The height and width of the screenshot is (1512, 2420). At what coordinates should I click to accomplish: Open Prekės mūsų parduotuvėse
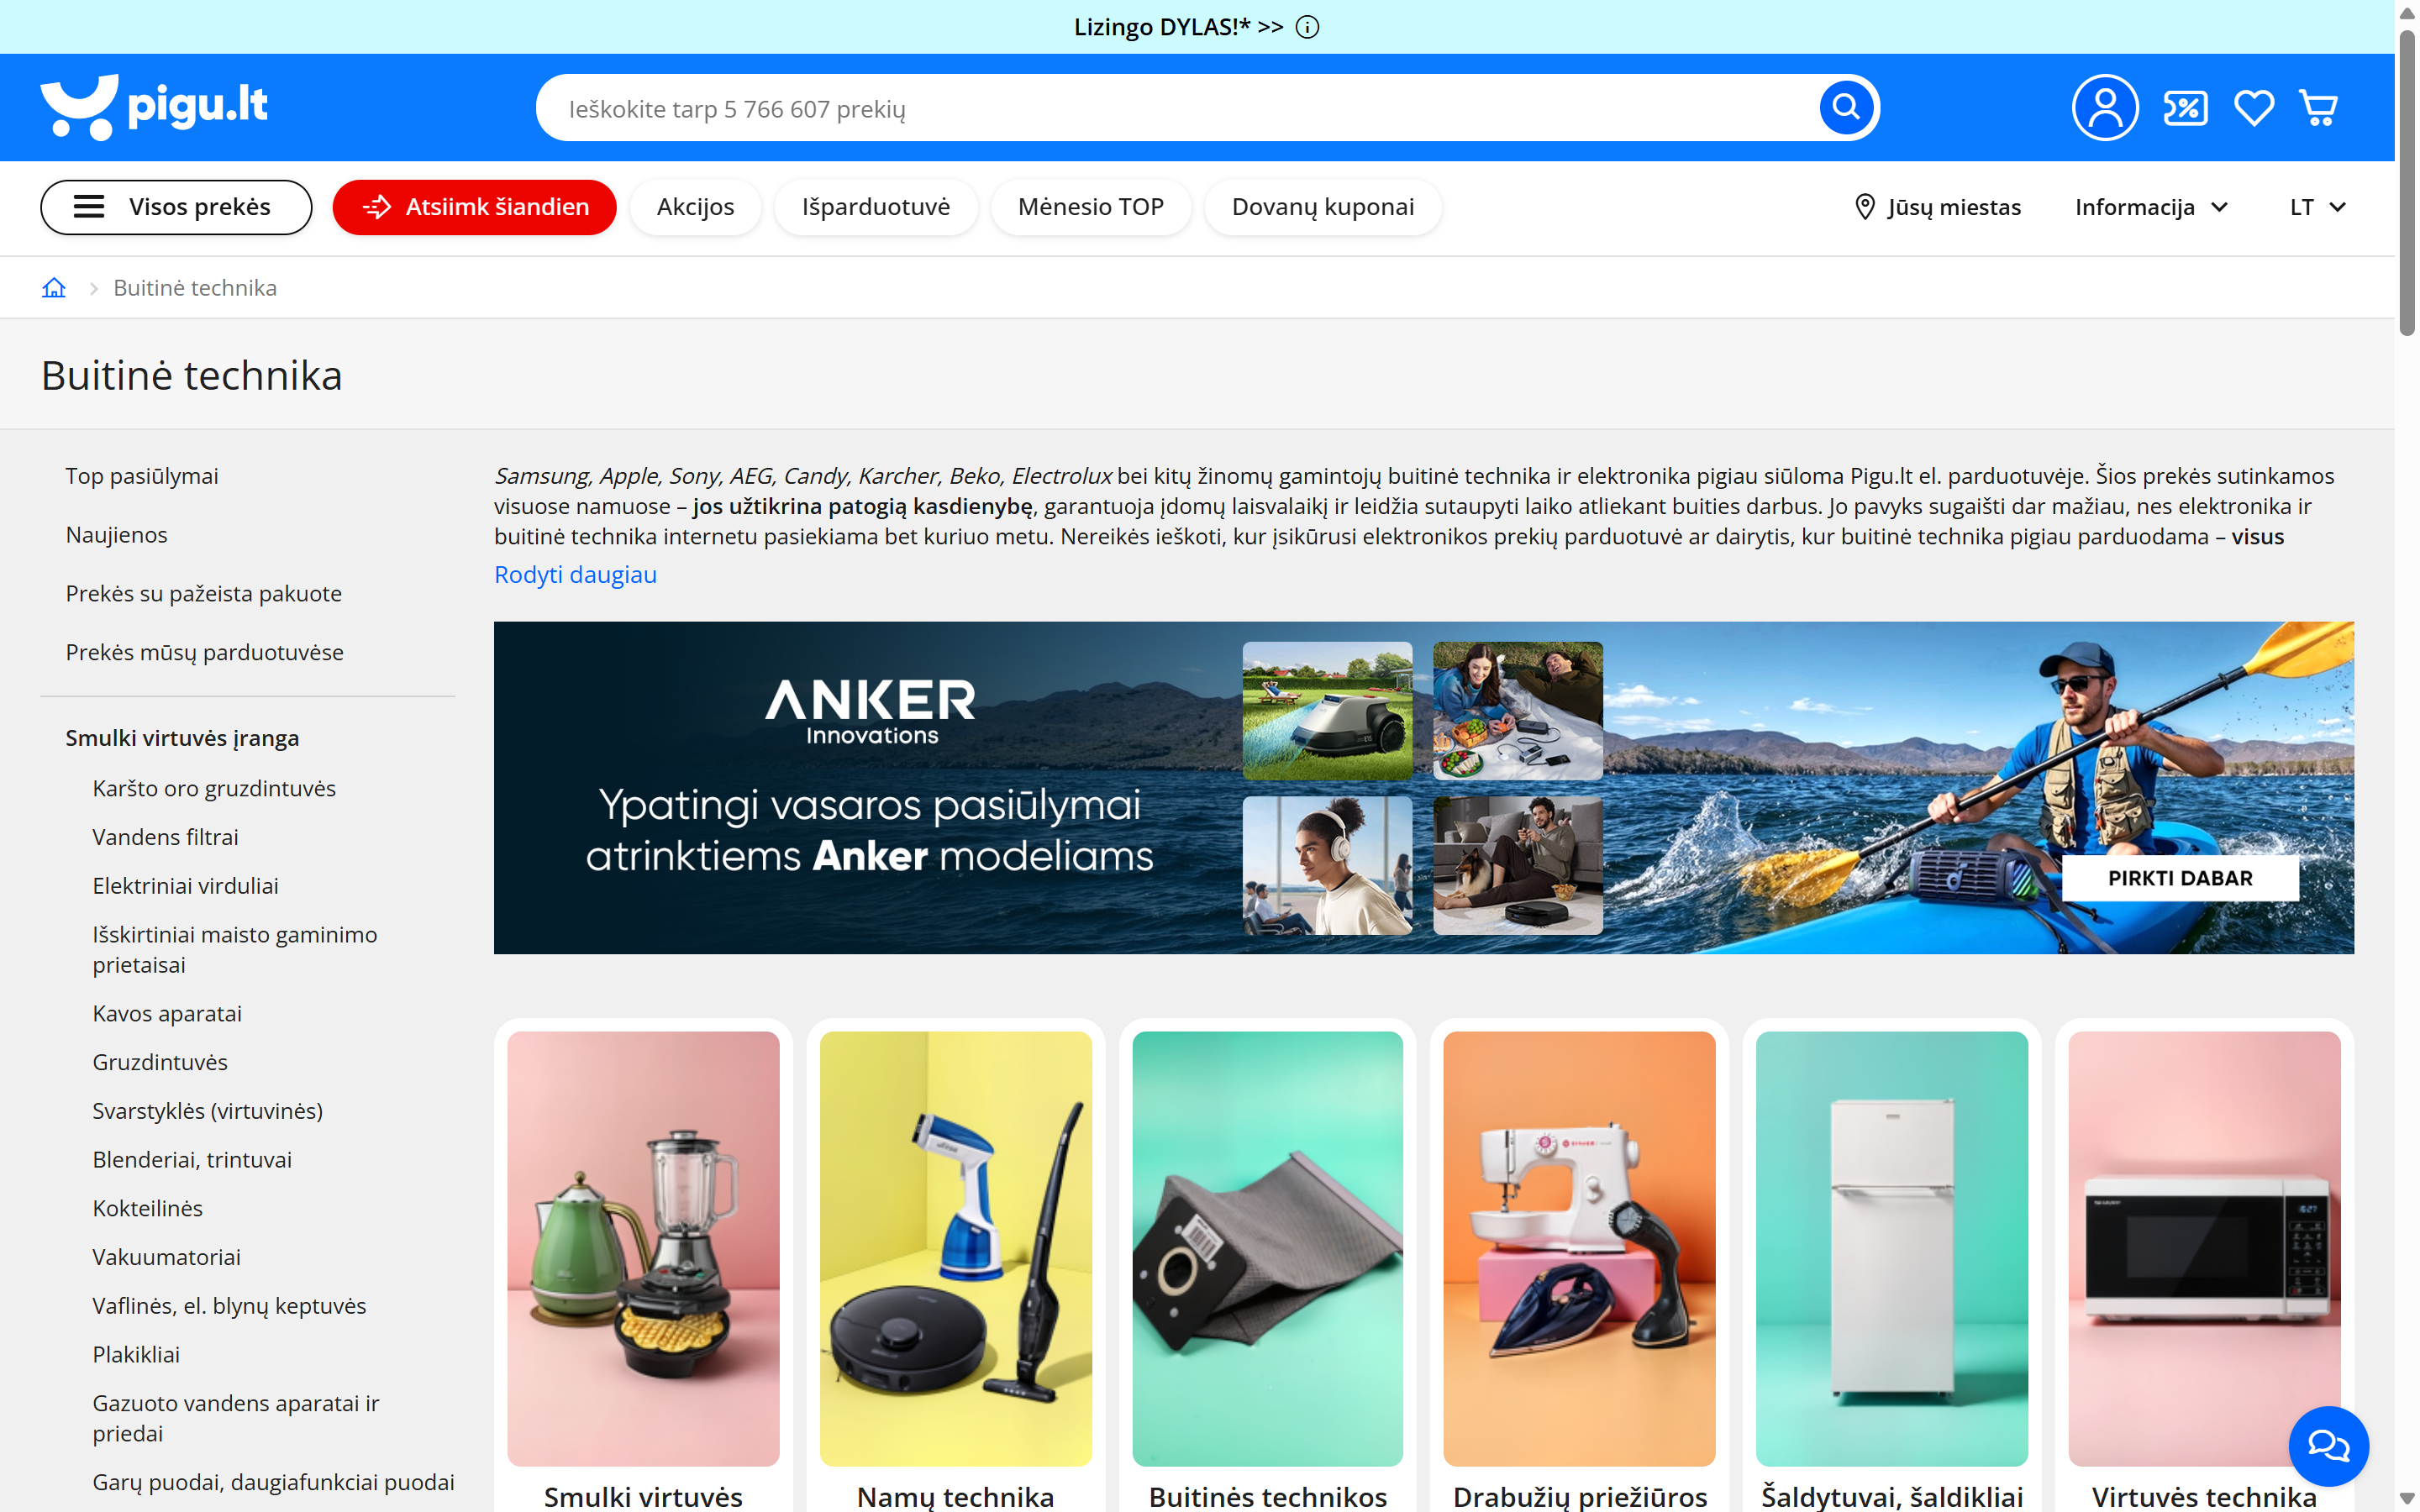pos(205,653)
